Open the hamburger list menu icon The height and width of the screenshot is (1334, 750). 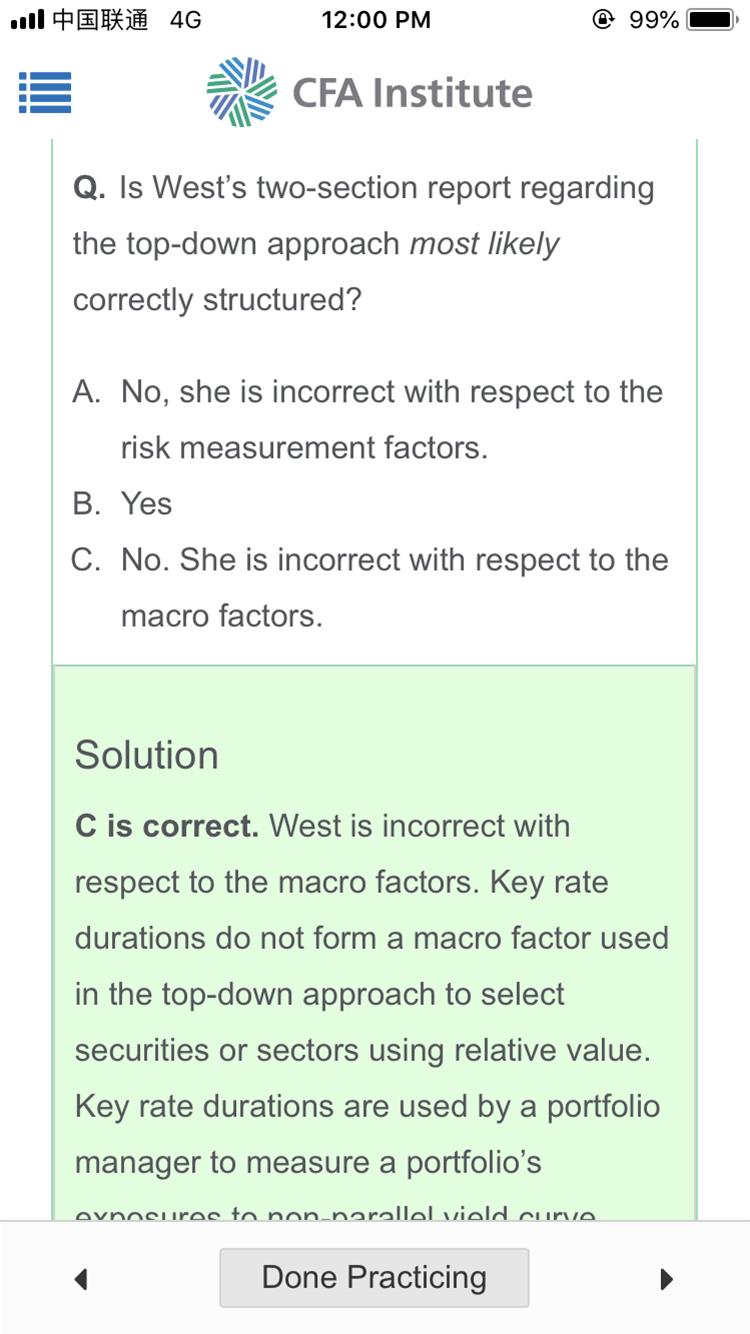[x=45, y=93]
